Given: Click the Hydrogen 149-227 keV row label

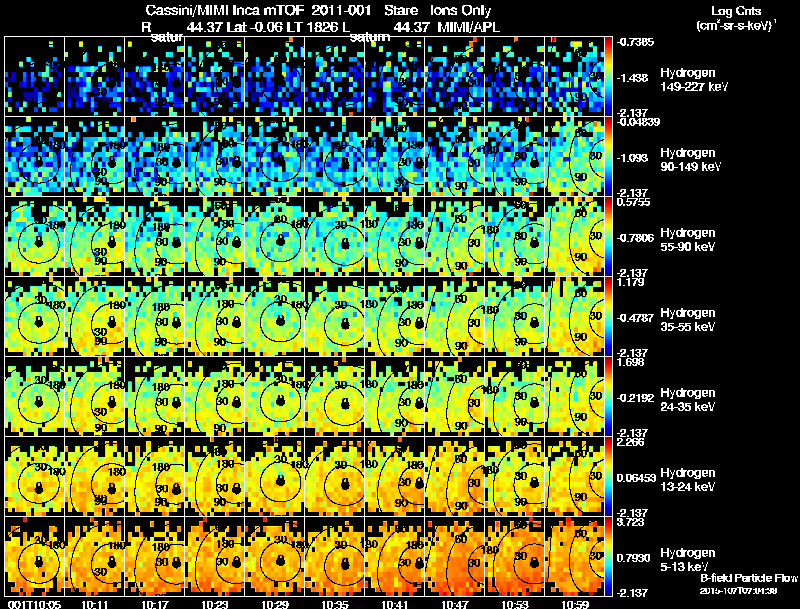Looking at the screenshot, I should pos(693,80).
